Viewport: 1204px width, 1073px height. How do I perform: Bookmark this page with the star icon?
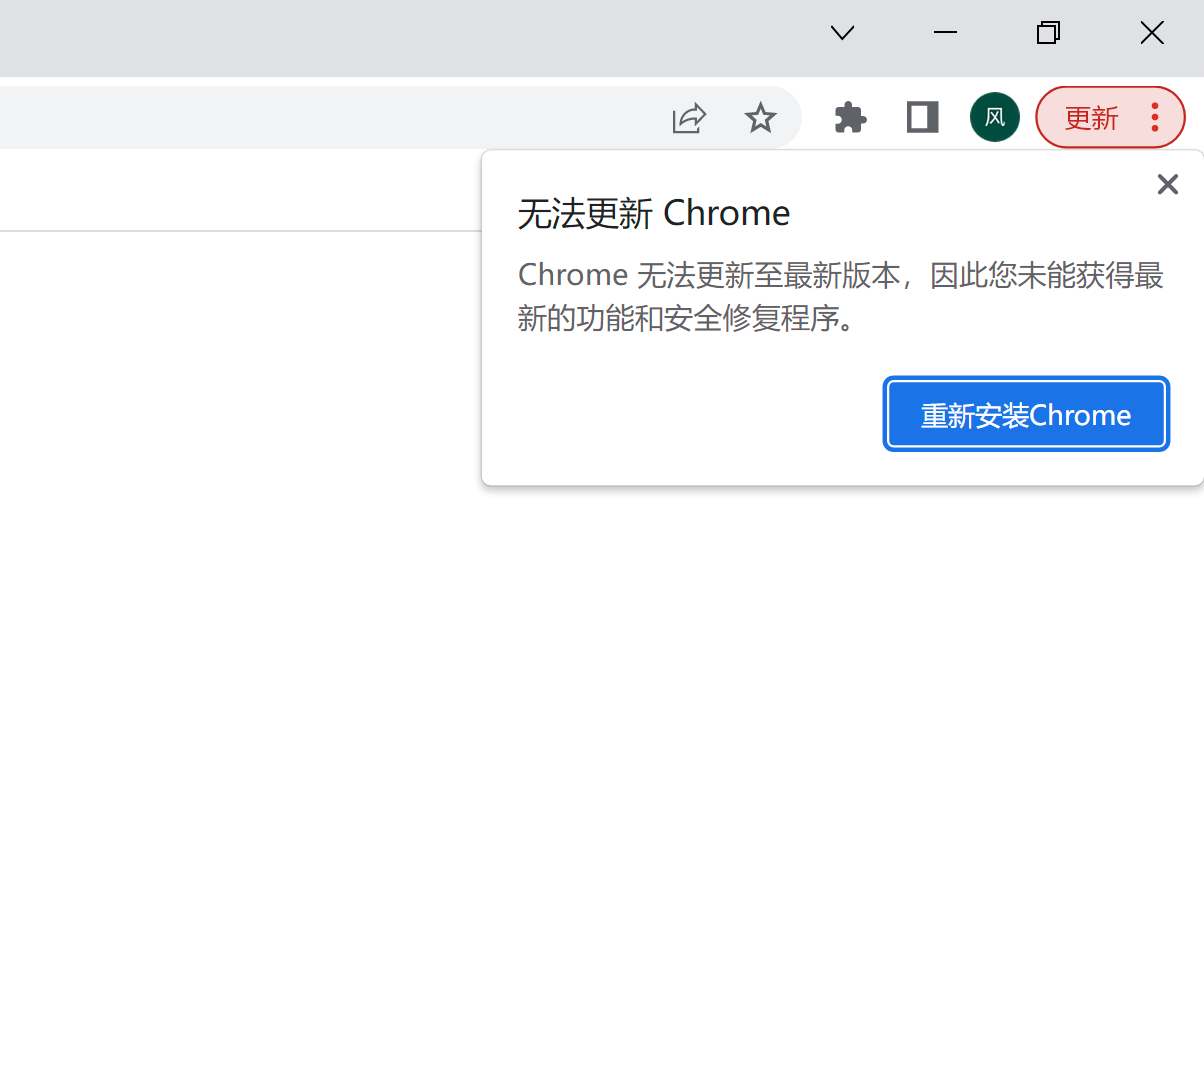point(760,117)
